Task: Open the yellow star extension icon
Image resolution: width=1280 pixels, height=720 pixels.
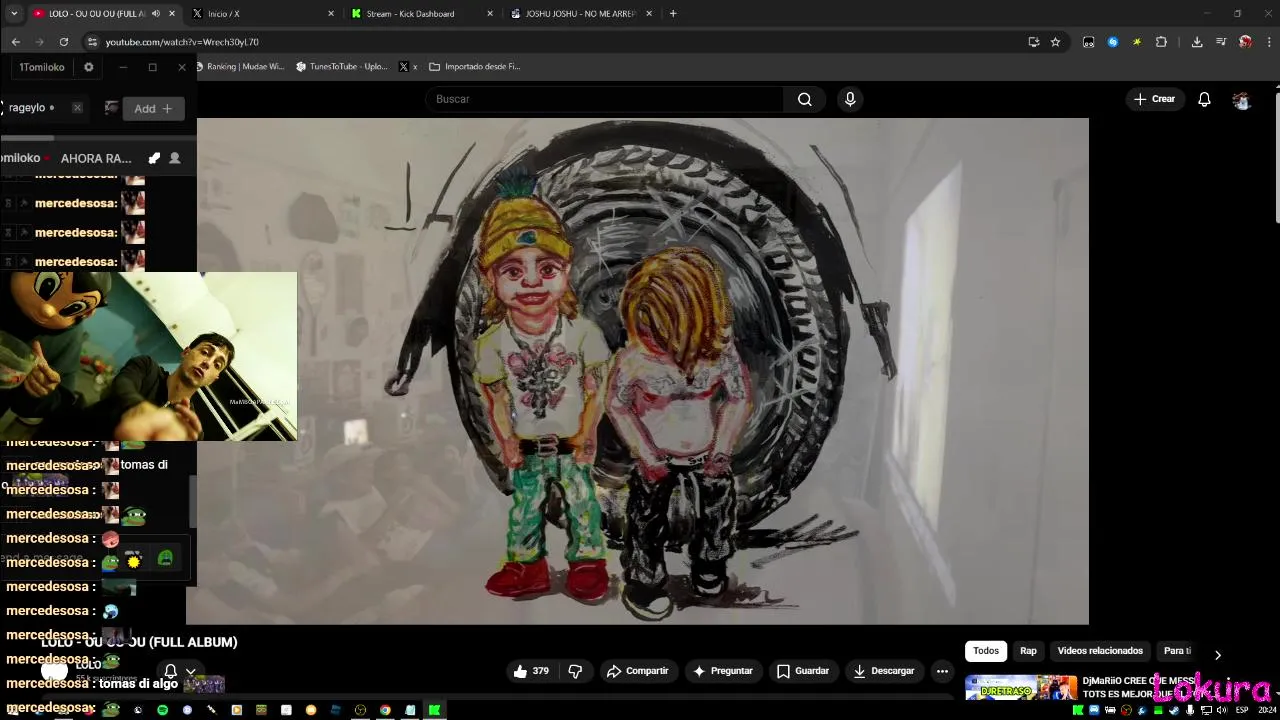Action: coord(1137,42)
